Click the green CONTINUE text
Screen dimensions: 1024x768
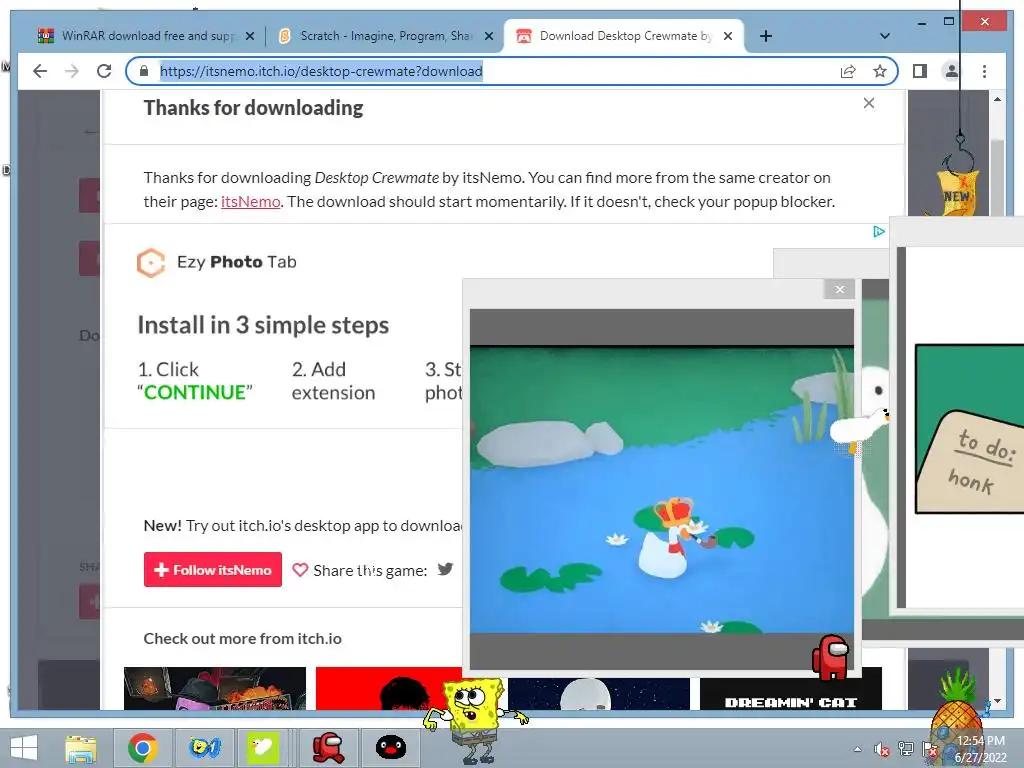coord(195,392)
